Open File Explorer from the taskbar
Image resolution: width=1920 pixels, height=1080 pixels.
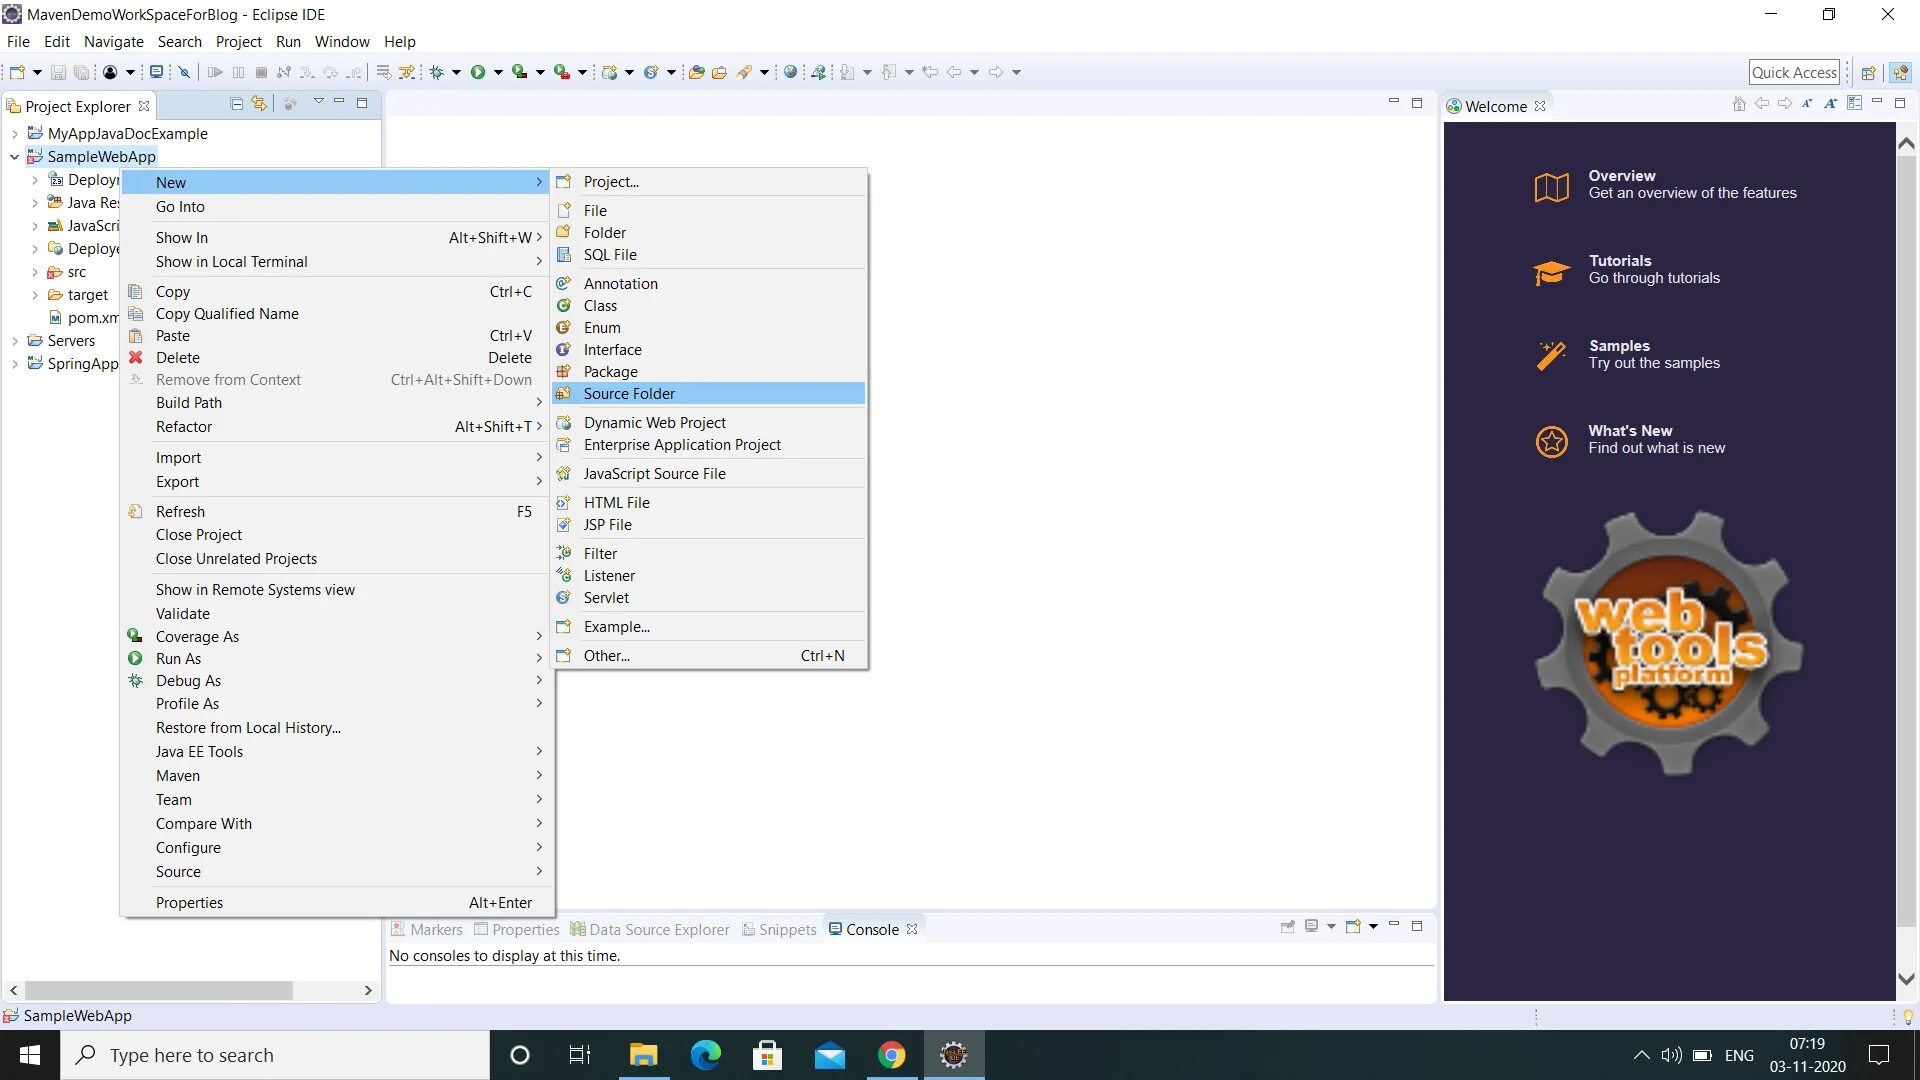pos(643,1055)
